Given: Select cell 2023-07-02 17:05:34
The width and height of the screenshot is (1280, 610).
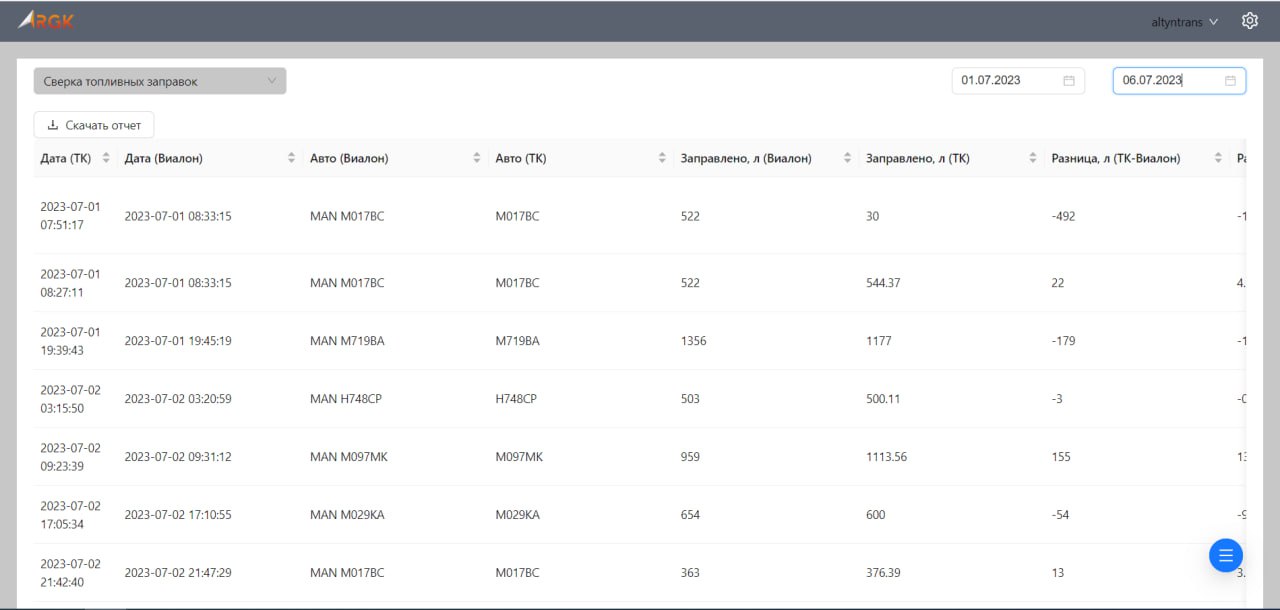Looking at the screenshot, I should [70, 515].
